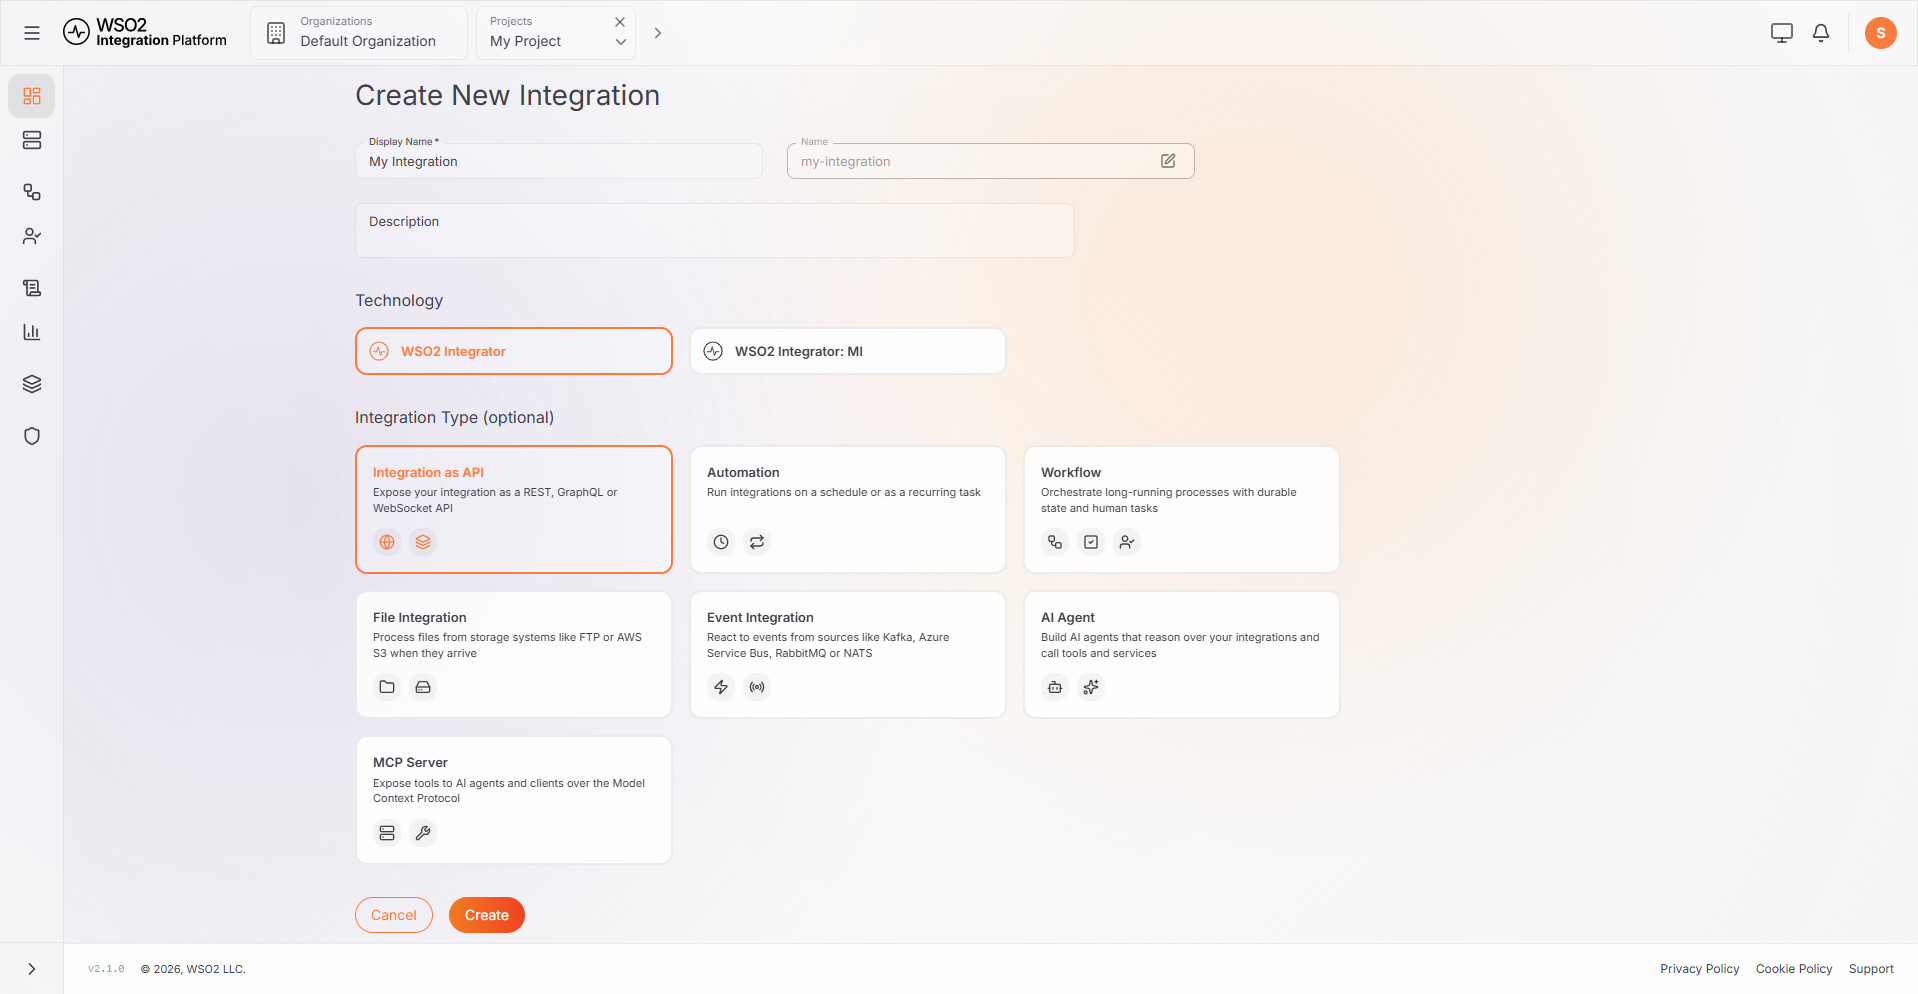Expand the left sidebar
The height and width of the screenshot is (994, 1918).
click(x=32, y=969)
